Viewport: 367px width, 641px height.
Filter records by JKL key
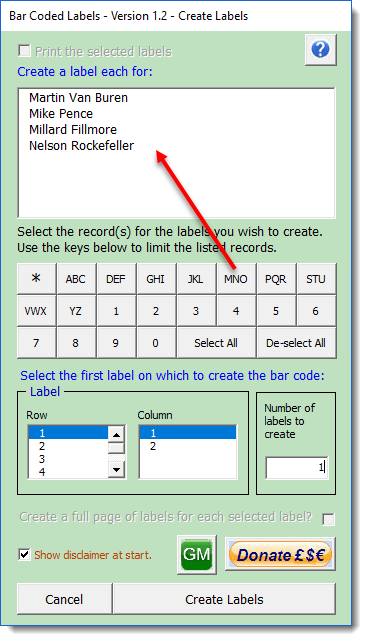(196, 279)
